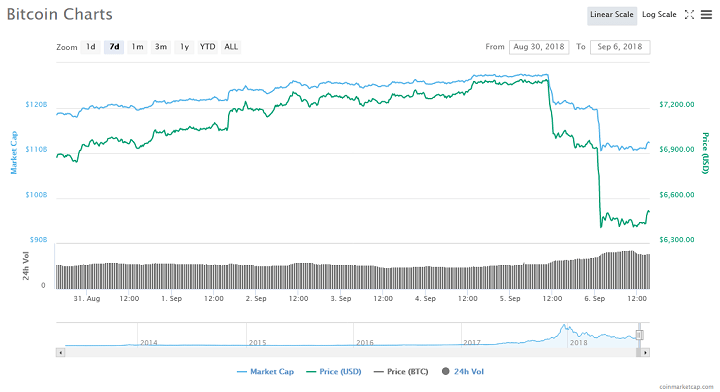Click the left scroll arrow of navigator

point(60,353)
